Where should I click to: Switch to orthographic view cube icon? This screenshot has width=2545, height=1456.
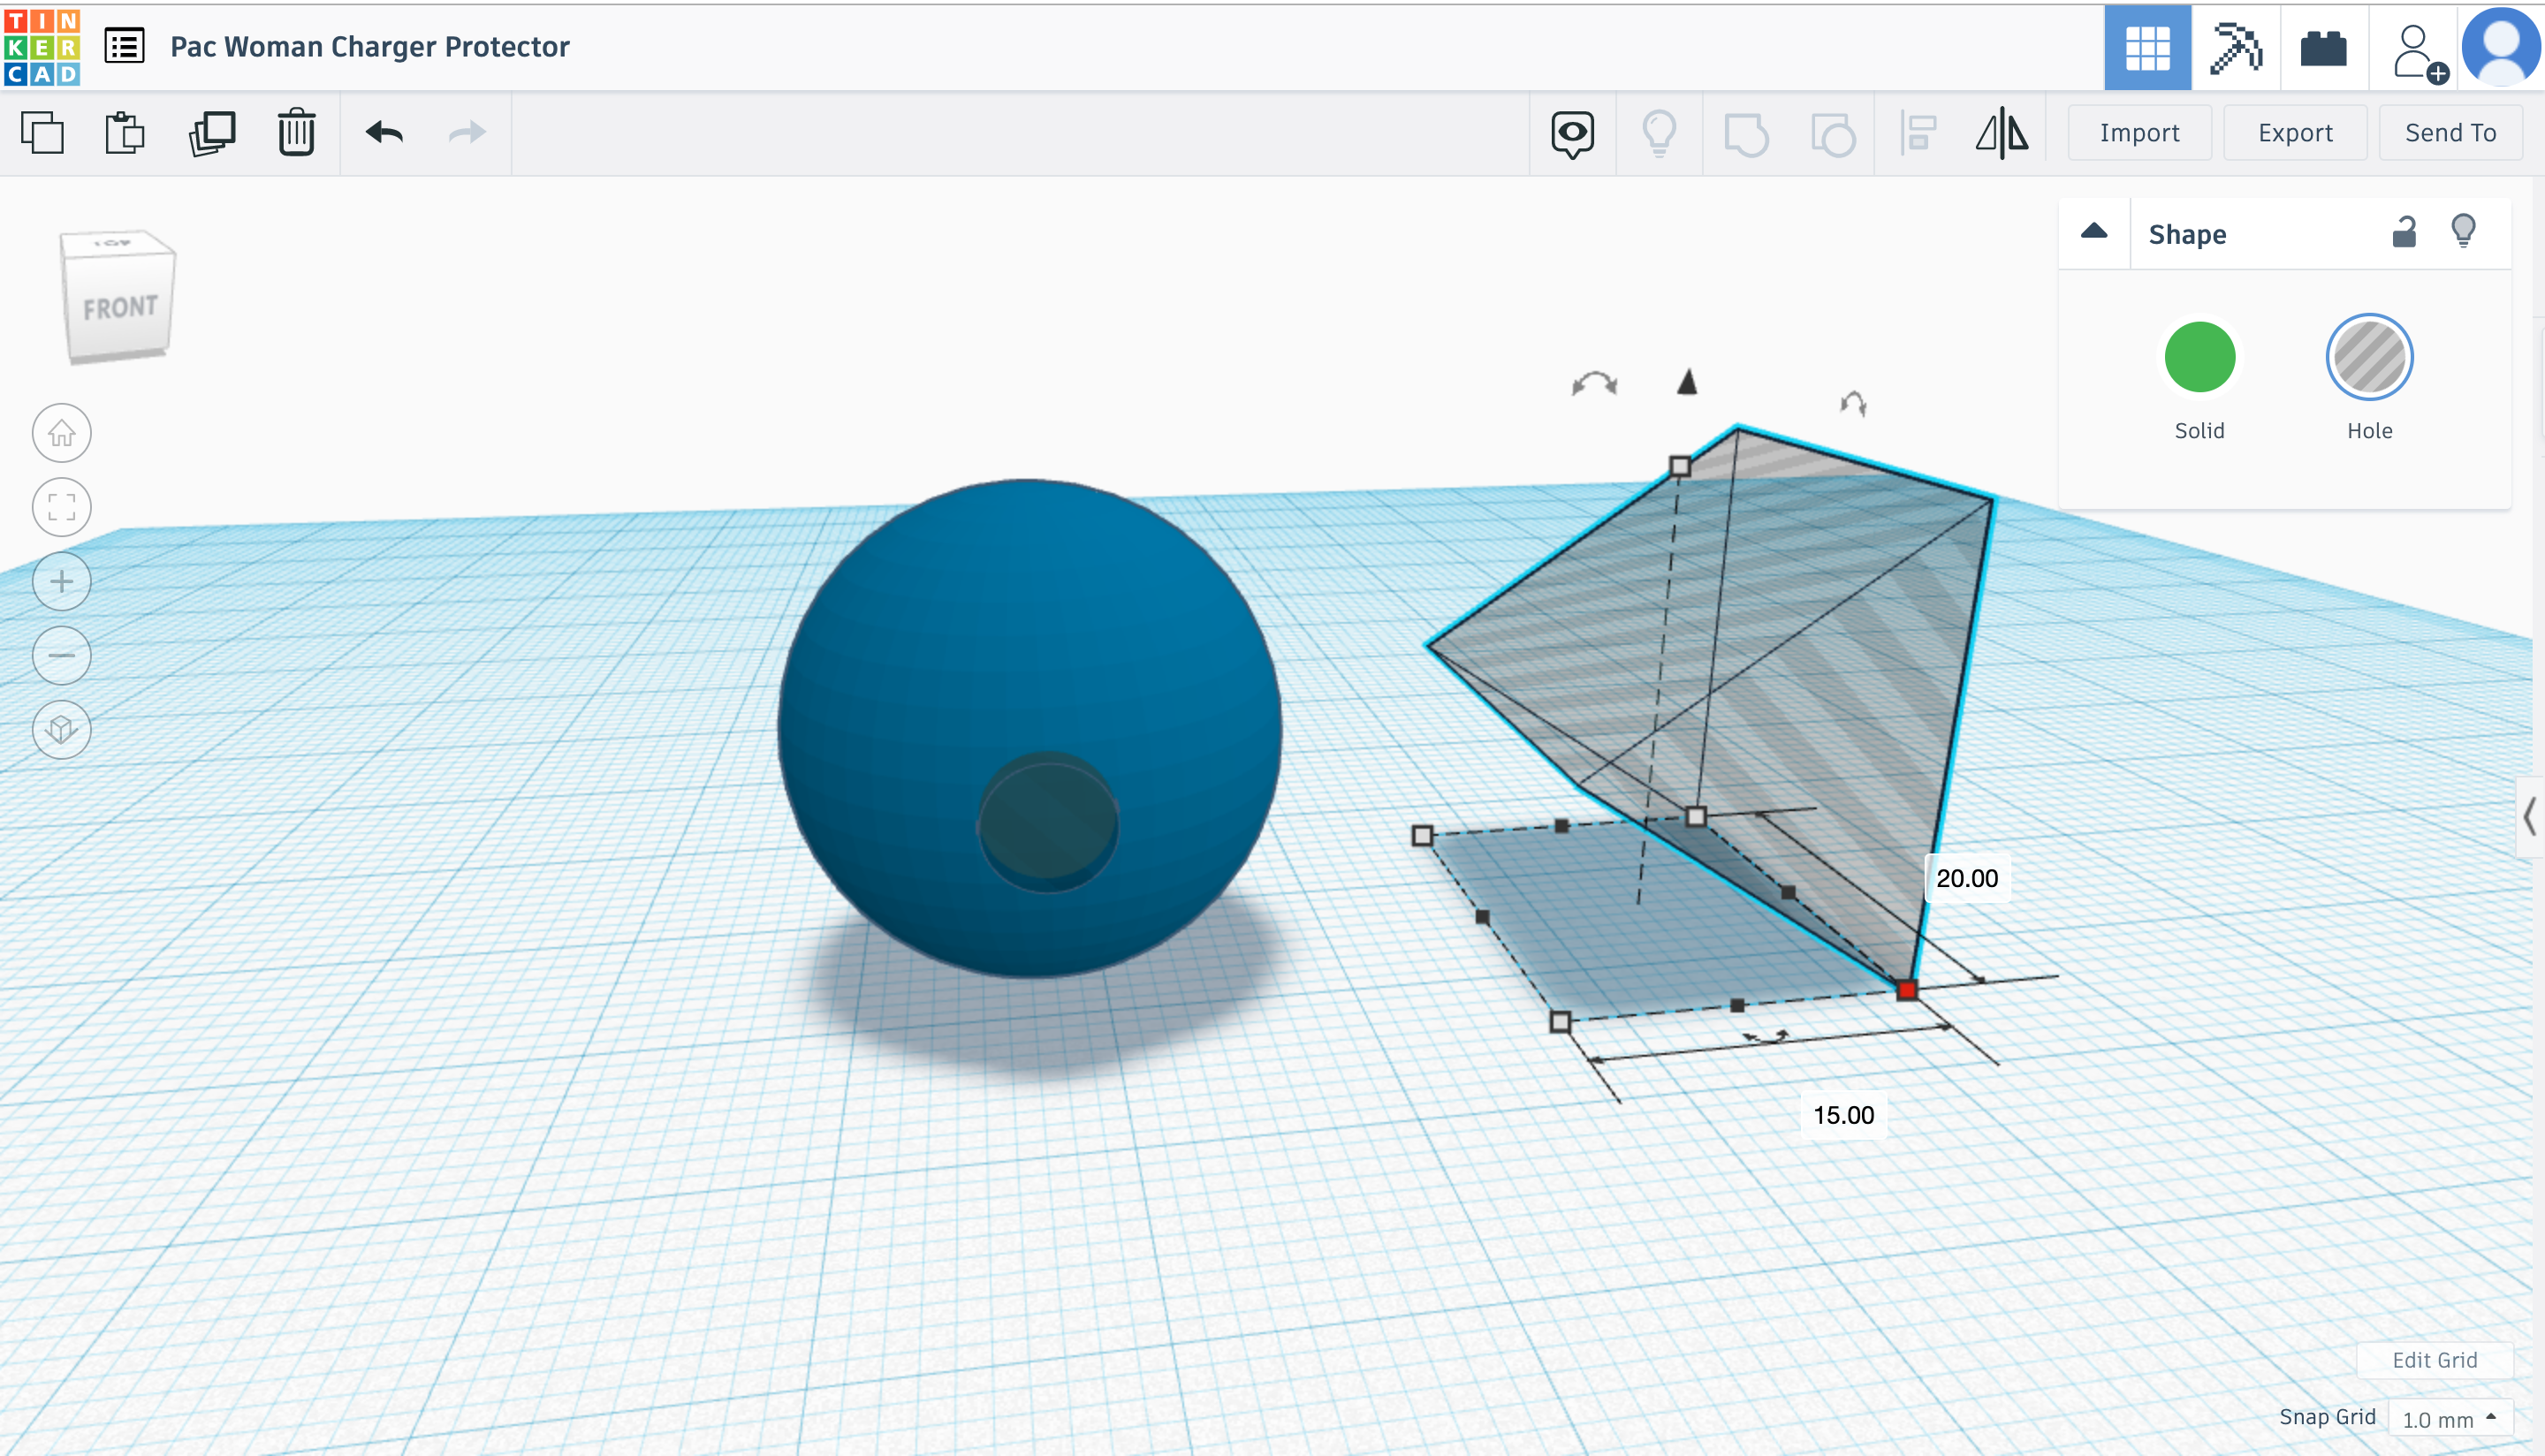(x=62, y=729)
